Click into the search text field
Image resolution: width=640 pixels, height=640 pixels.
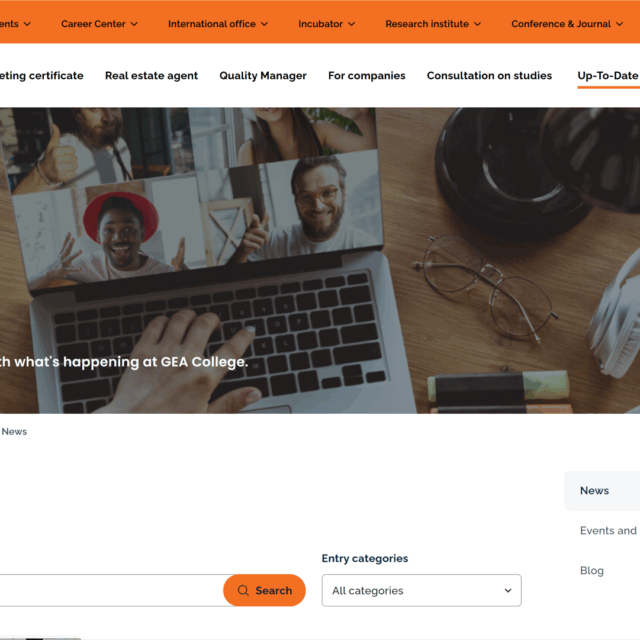111,590
